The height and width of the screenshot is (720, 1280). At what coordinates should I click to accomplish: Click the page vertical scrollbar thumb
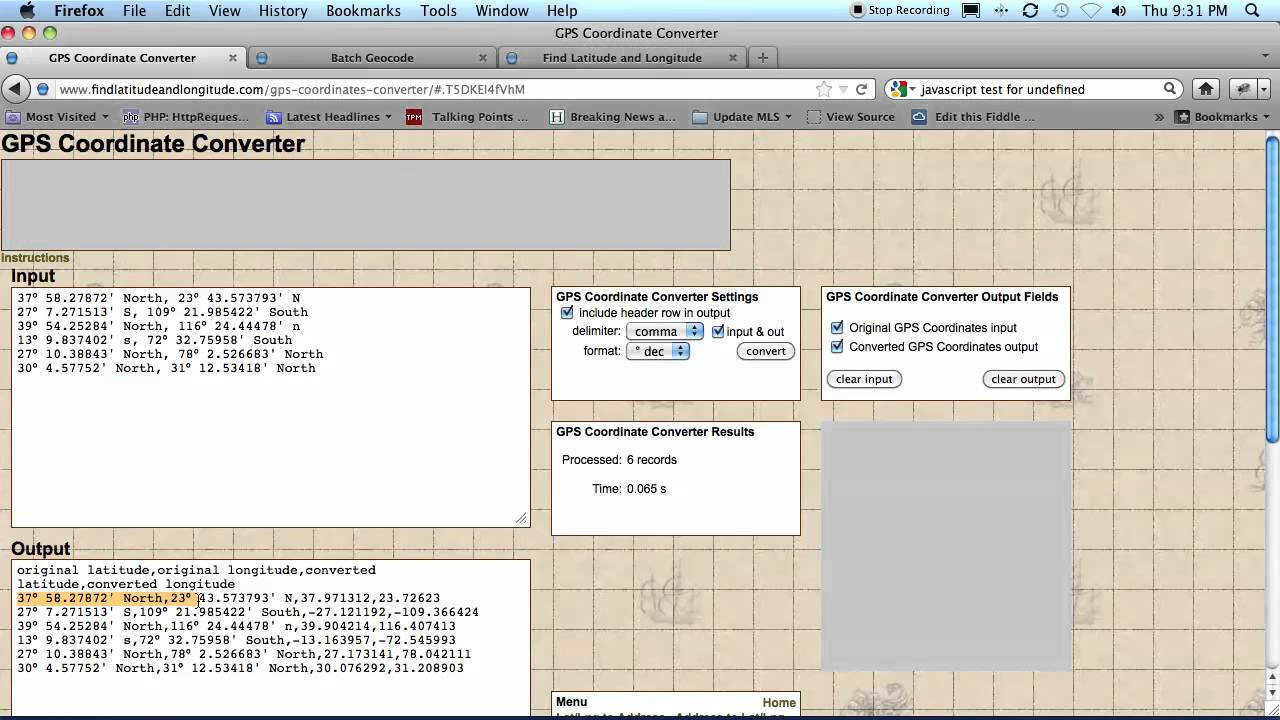1272,289
